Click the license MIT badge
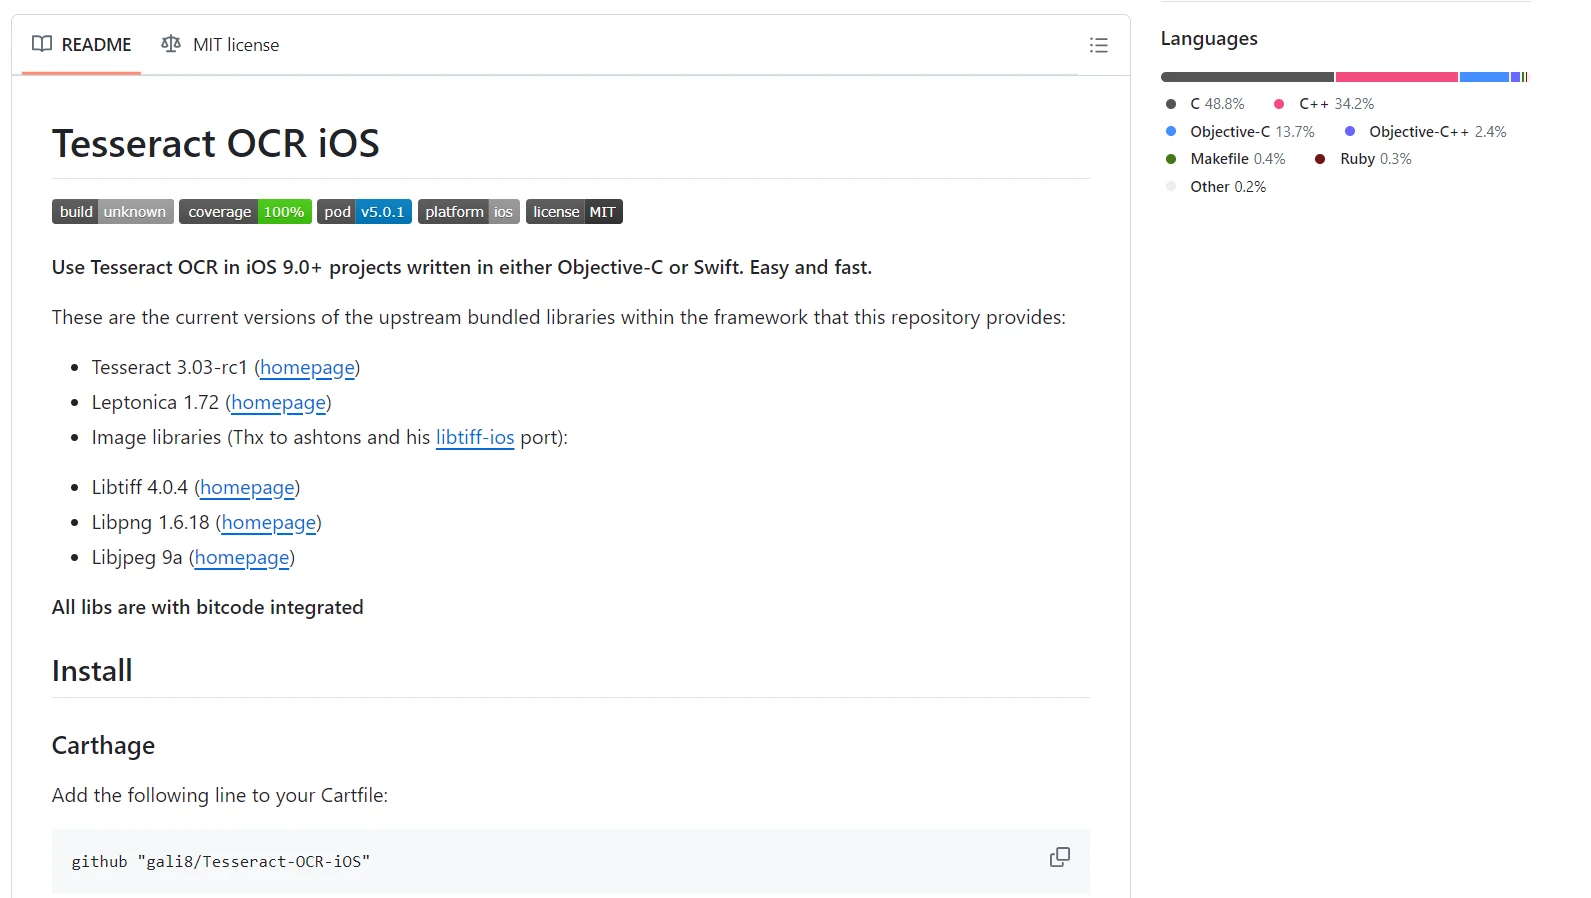 point(574,212)
